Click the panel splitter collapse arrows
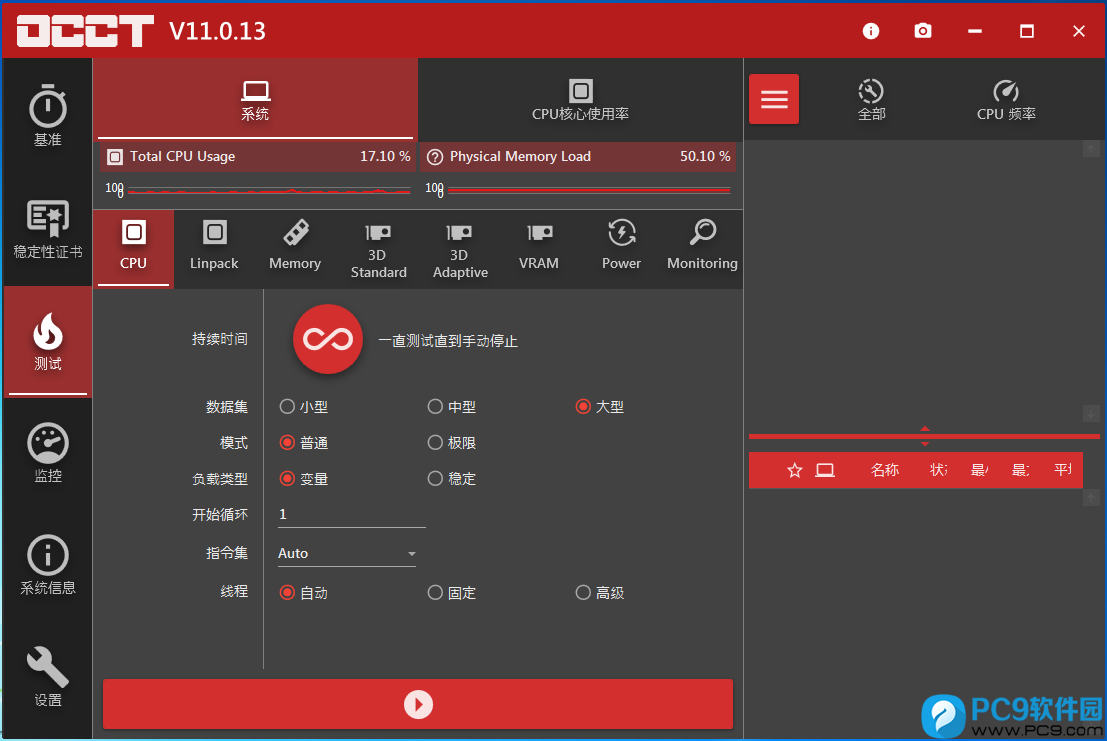Screen dimensions: 1107x741 (x=924, y=436)
